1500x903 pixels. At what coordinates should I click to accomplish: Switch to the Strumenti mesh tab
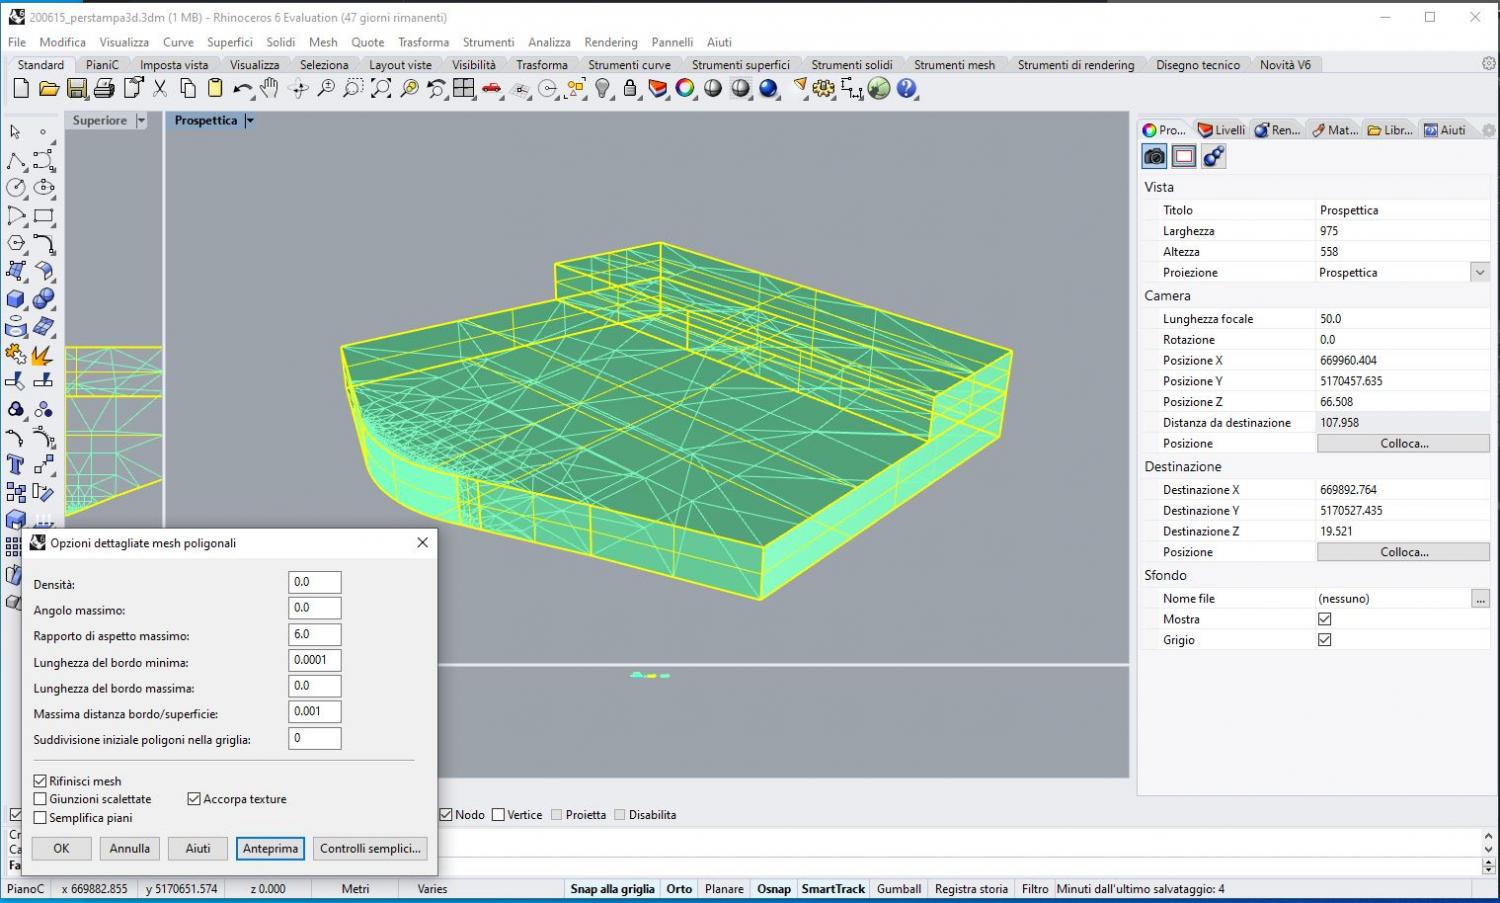[954, 65]
